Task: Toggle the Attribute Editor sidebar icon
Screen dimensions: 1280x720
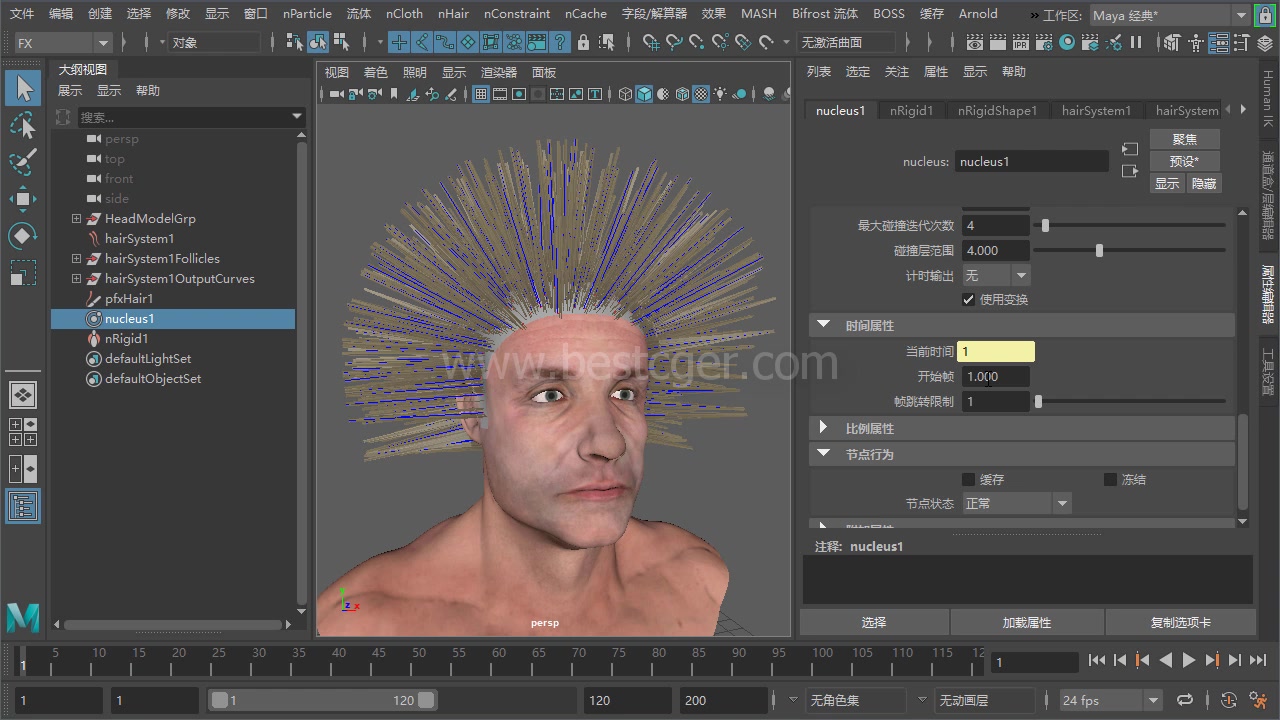Action: pyautogui.click(x=1218, y=42)
